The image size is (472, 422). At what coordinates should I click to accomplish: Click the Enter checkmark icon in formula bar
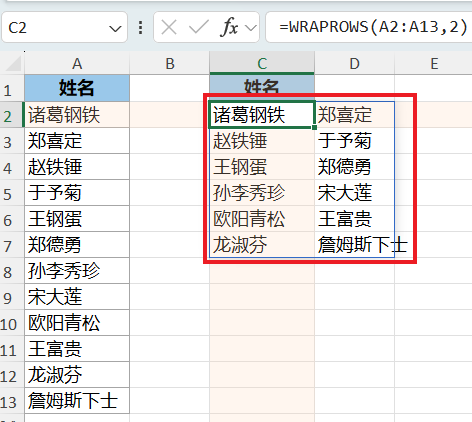(198, 27)
